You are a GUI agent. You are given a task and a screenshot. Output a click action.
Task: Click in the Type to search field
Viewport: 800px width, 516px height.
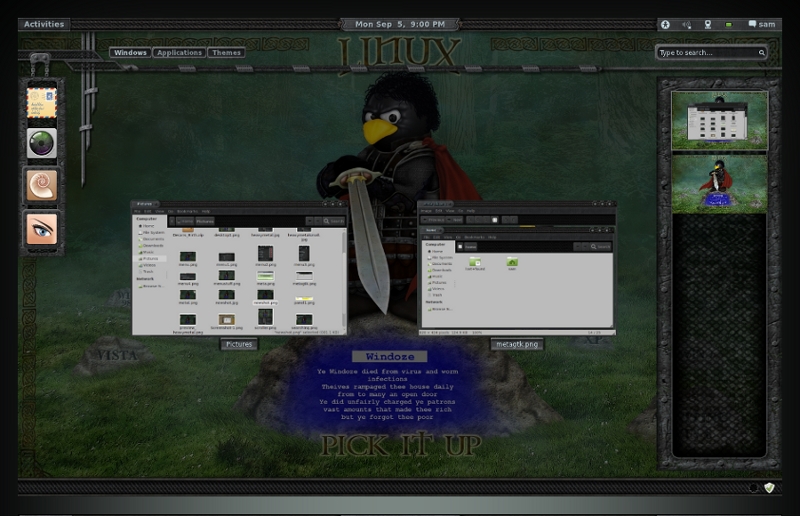point(711,53)
